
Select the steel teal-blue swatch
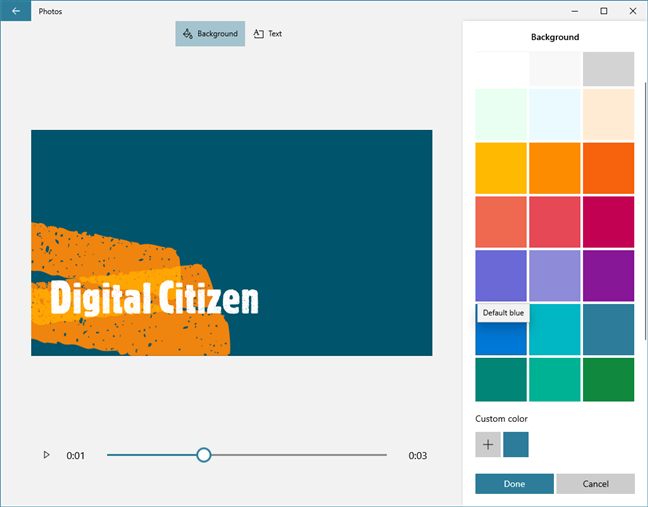pyautogui.click(x=608, y=329)
